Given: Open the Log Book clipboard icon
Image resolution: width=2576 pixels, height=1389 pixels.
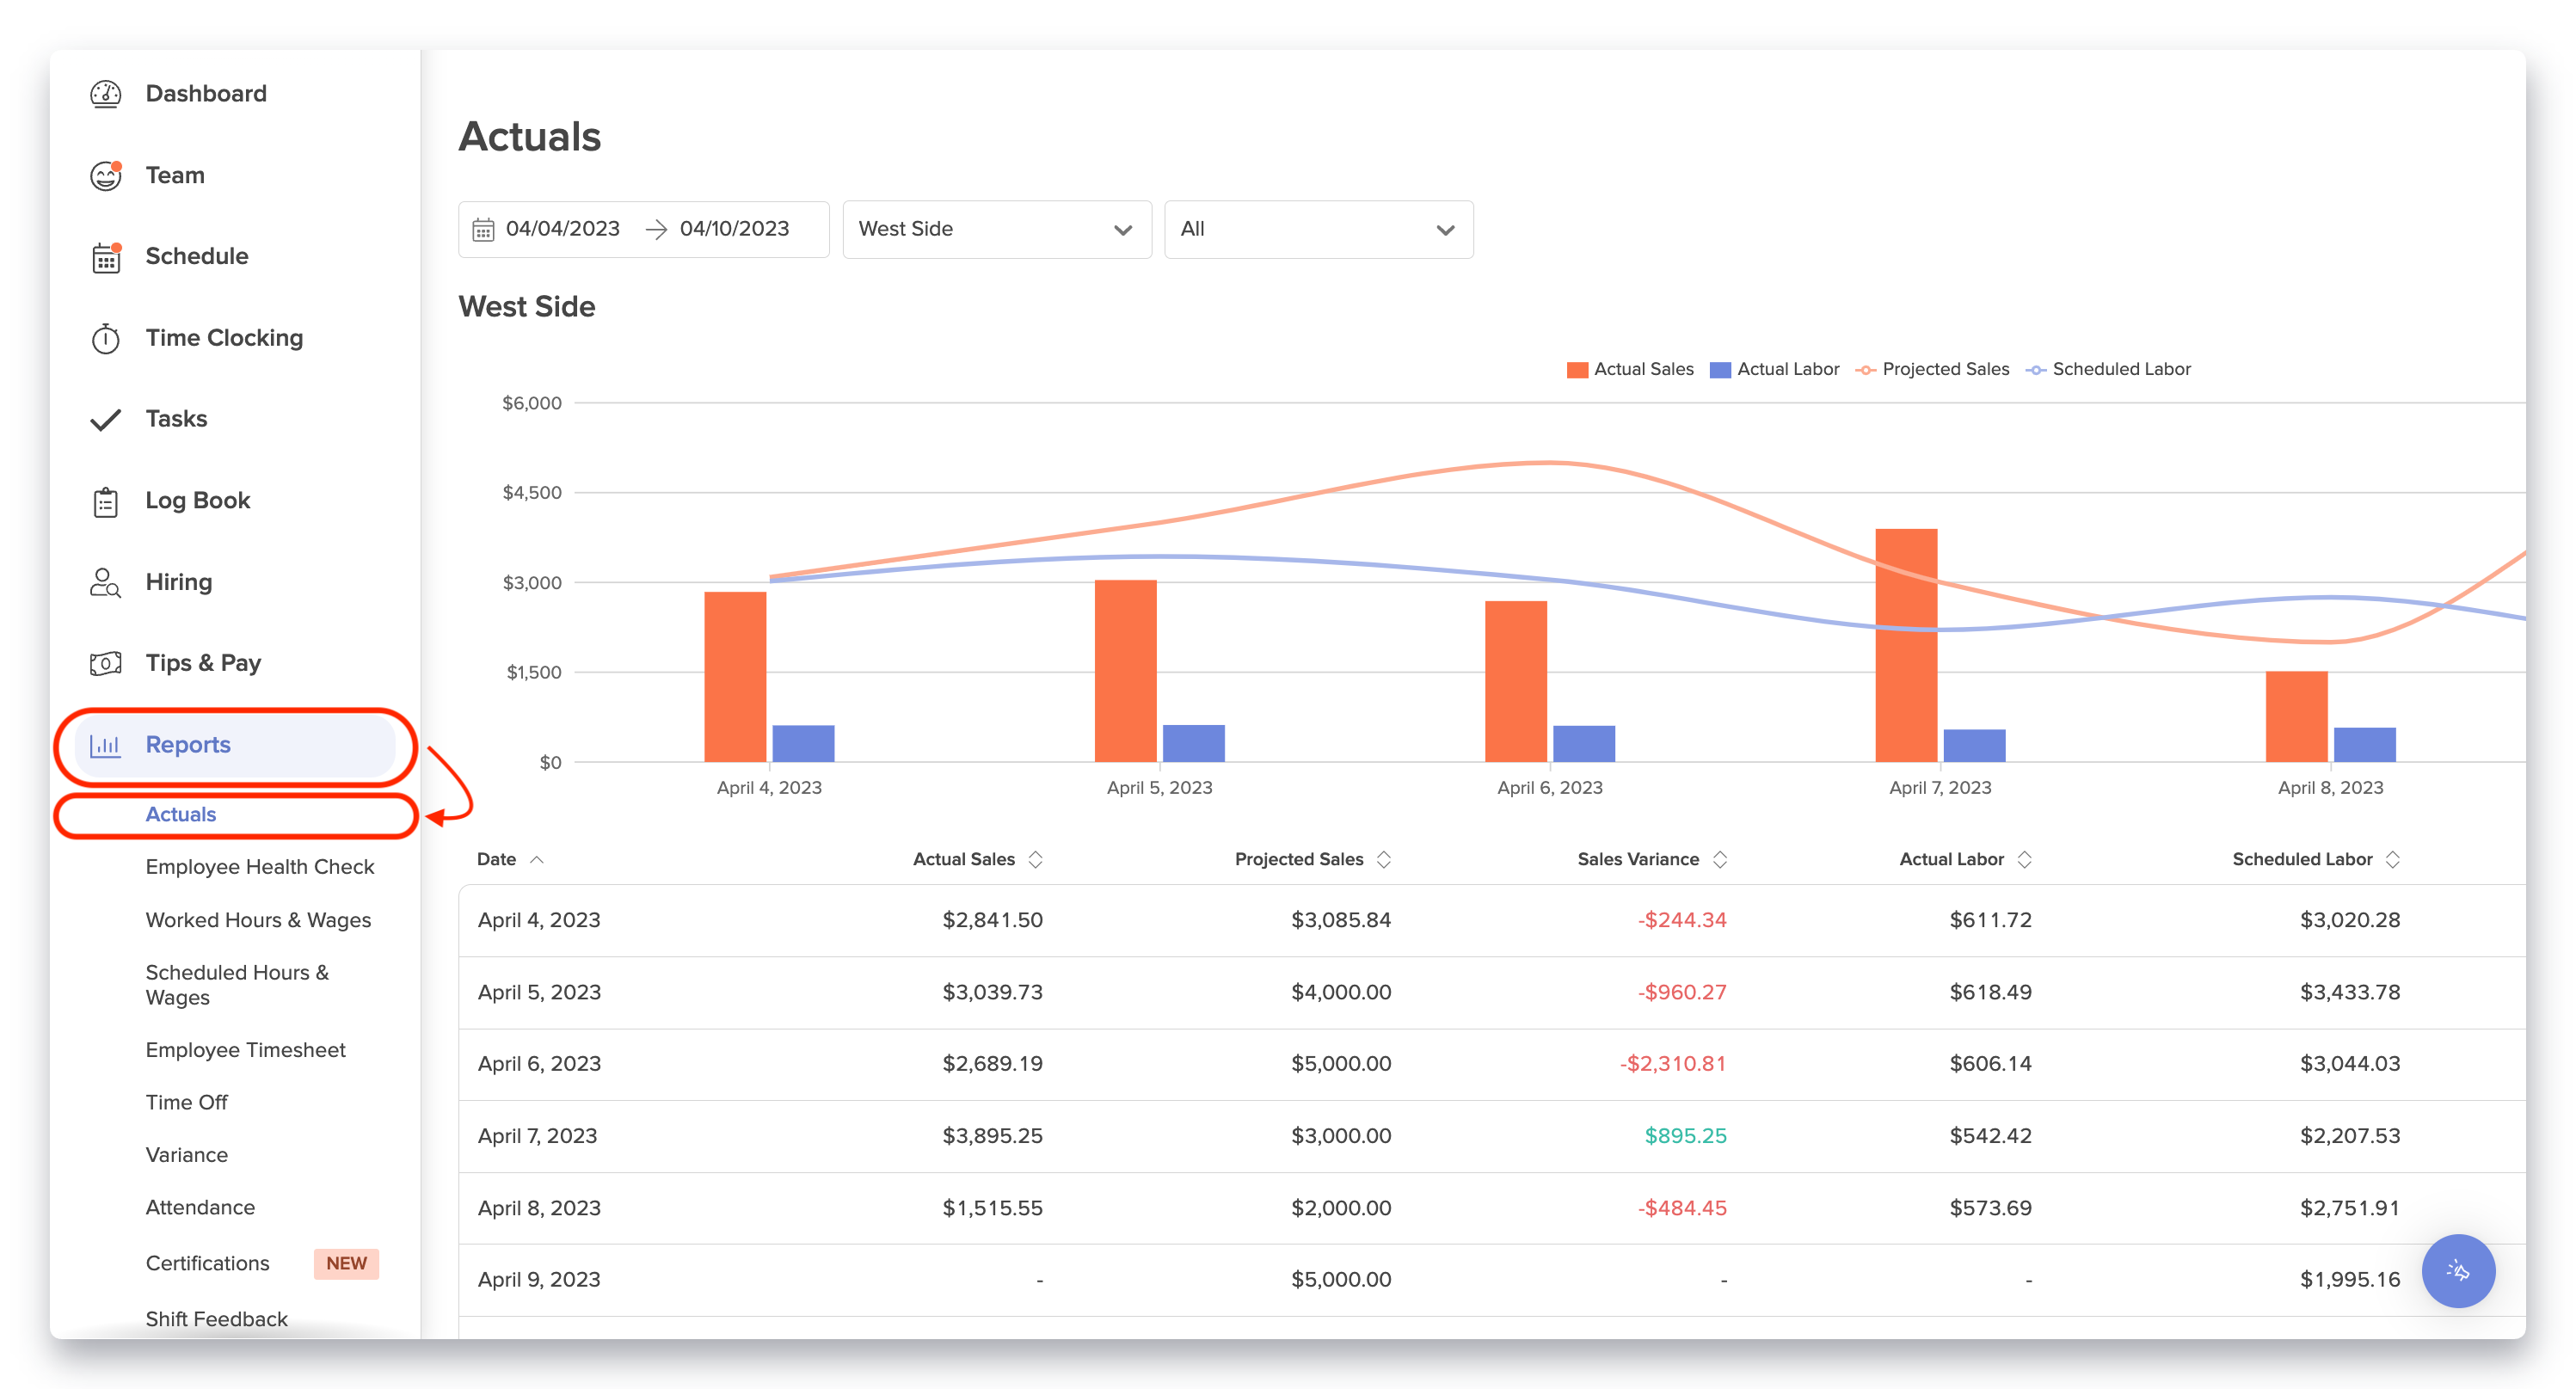Looking at the screenshot, I should [105, 501].
